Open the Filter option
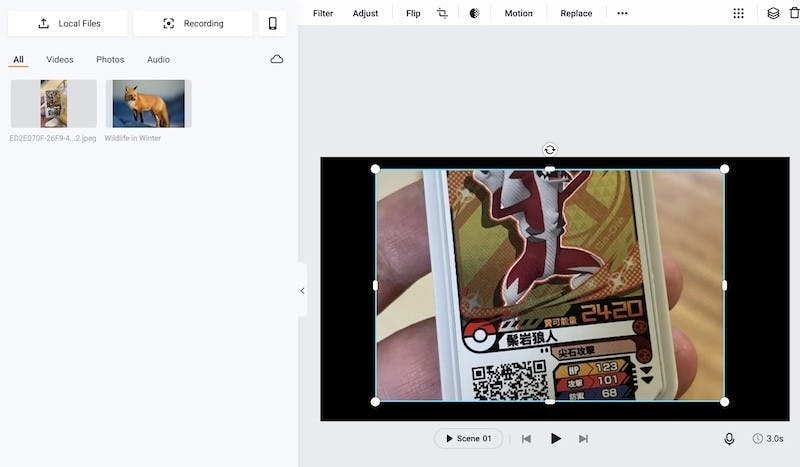 pyautogui.click(x=323, y=13)
